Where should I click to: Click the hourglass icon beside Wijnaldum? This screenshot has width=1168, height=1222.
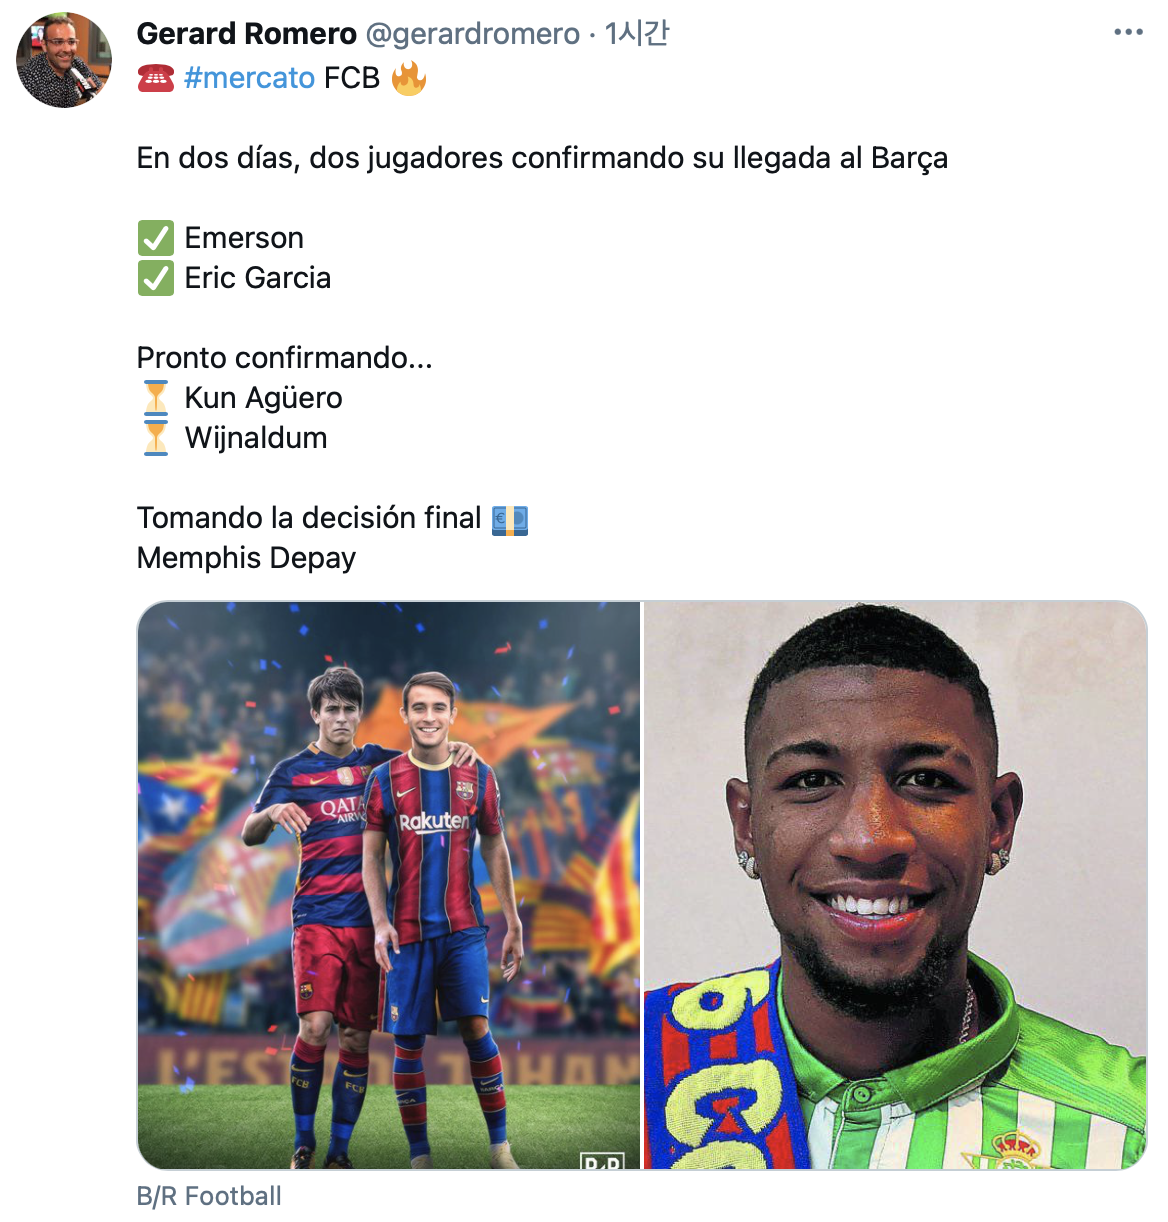pyautogui.click(x=156, y=438)
